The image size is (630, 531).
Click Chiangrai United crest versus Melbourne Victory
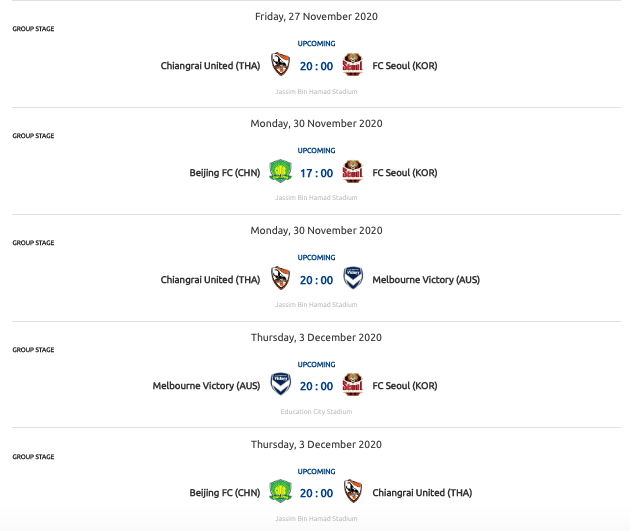280,278
